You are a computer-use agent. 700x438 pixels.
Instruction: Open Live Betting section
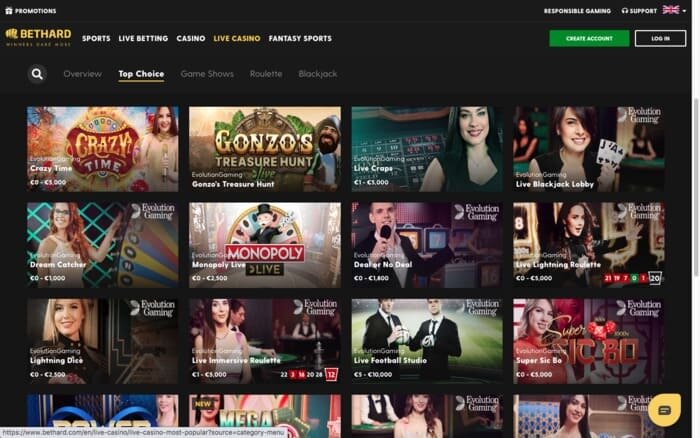click(x=143, y=38)
